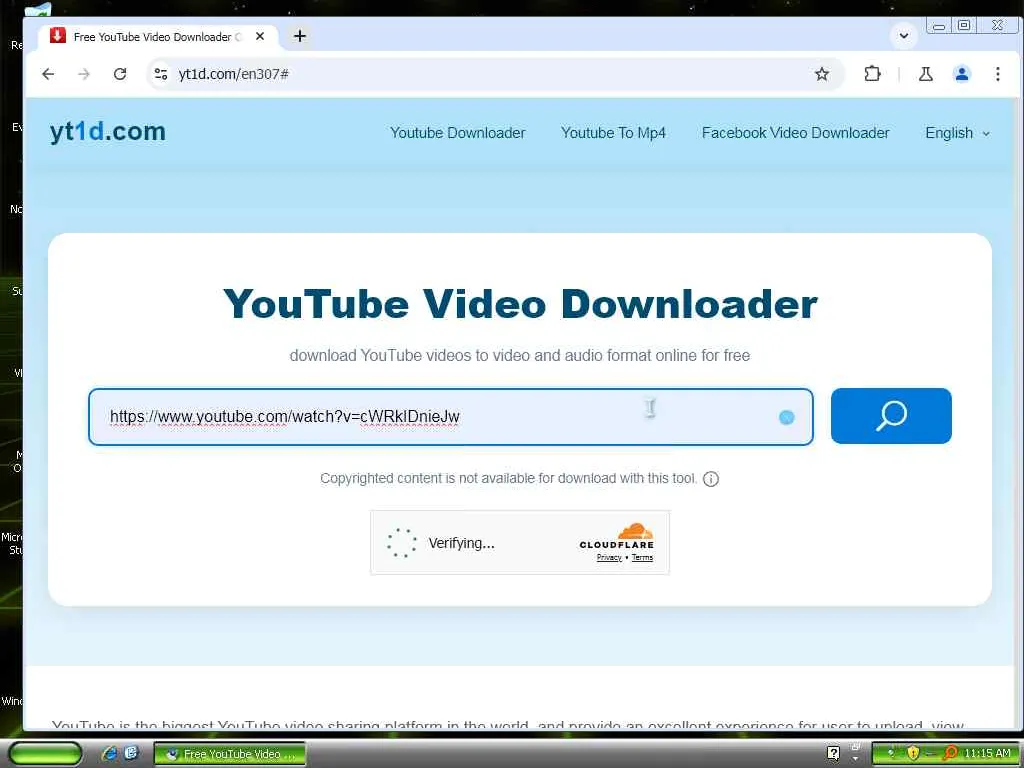Launch Internet Explorer from quick launch
This screenshot has width=1024, height=768.
click(110, 753)
